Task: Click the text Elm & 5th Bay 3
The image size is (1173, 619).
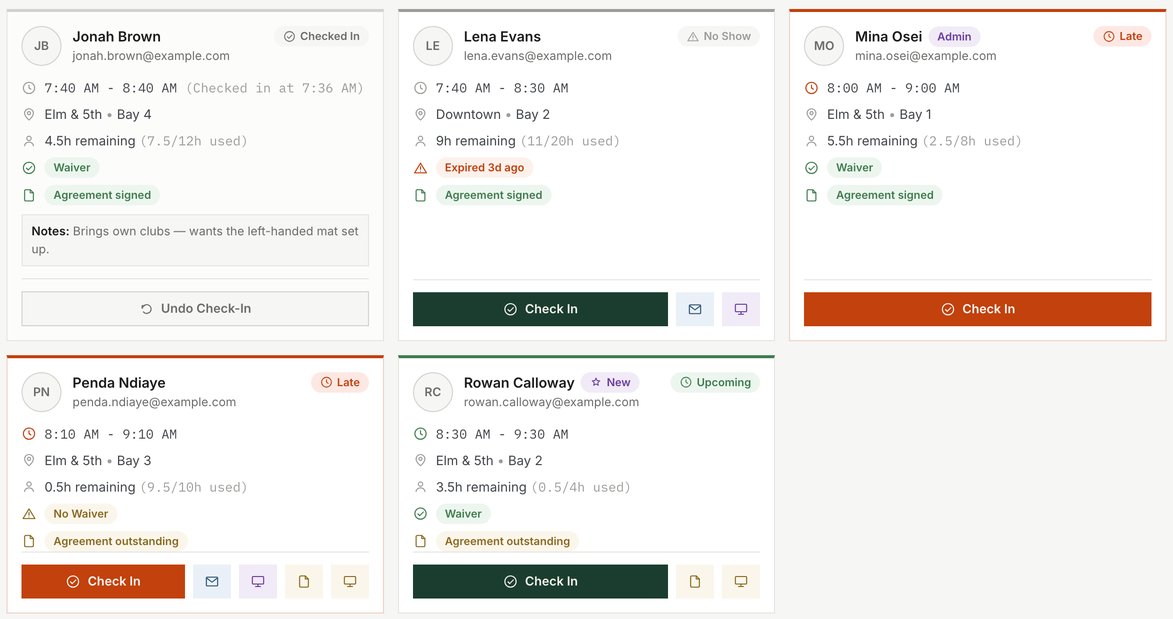Action: 98,461
